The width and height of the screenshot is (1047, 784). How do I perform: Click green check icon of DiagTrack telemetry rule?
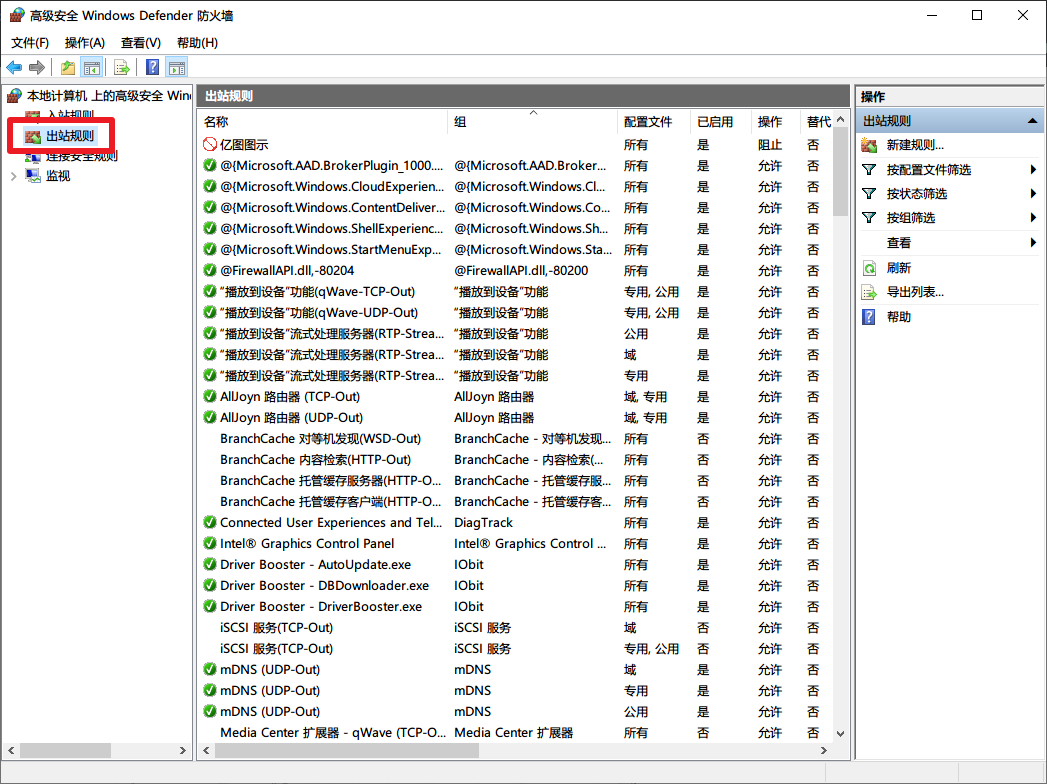(x=210, y=522)
